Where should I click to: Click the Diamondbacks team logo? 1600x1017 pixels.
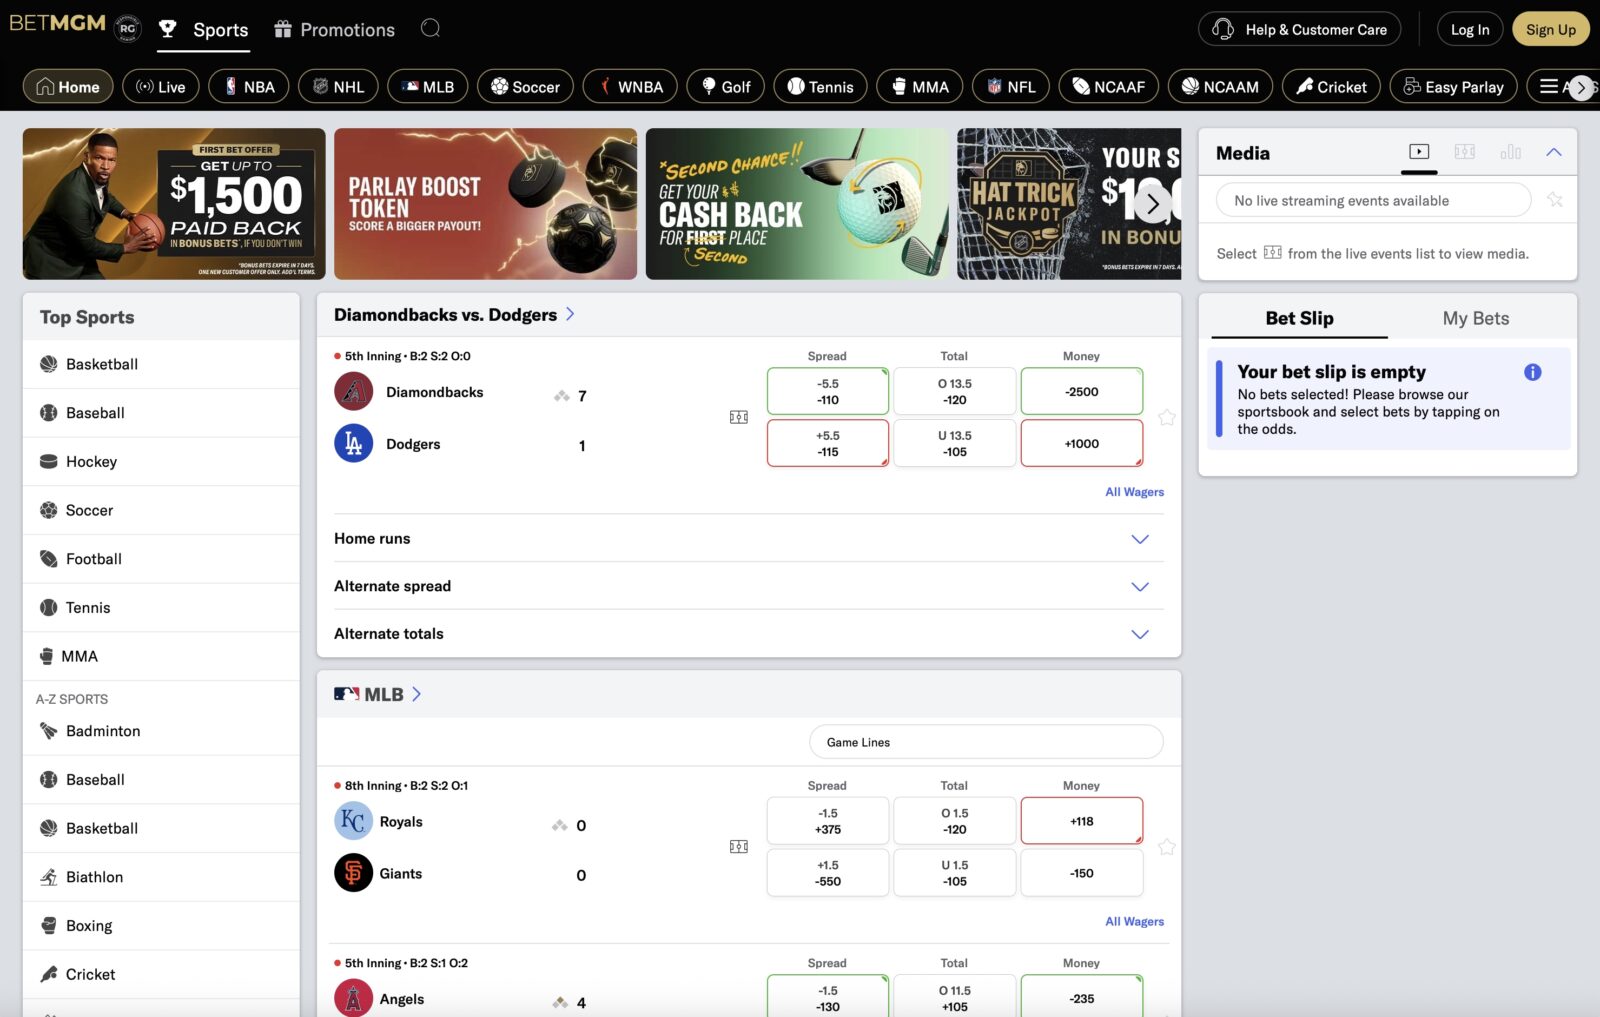coord(353,392)
